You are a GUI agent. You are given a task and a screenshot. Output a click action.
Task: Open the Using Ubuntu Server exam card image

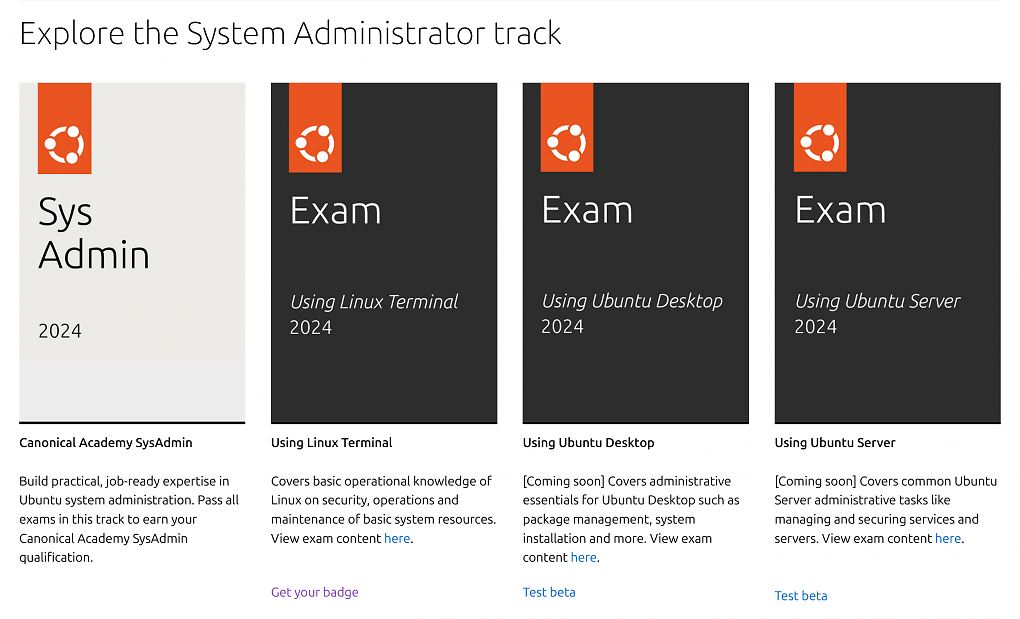[887, 253]
